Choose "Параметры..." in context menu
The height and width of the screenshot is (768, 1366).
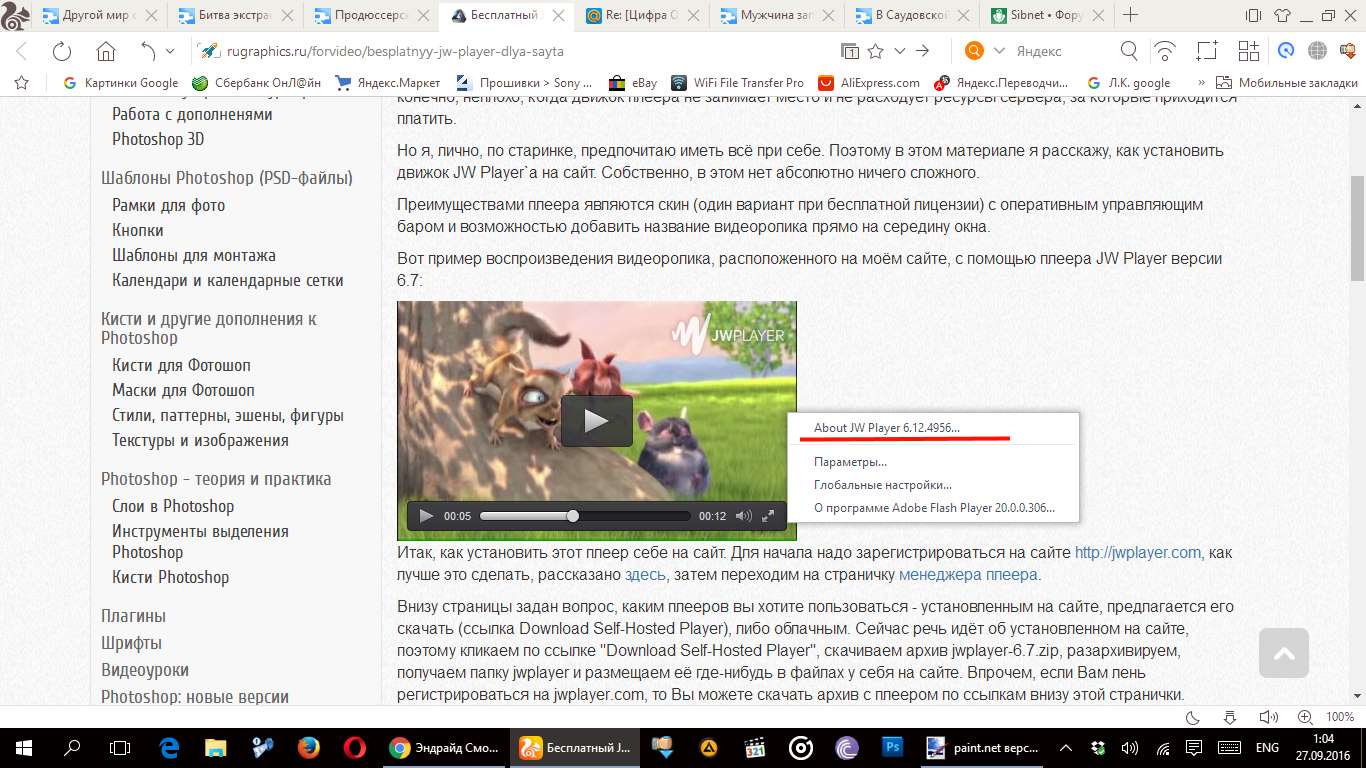click(x=850, y=462)
